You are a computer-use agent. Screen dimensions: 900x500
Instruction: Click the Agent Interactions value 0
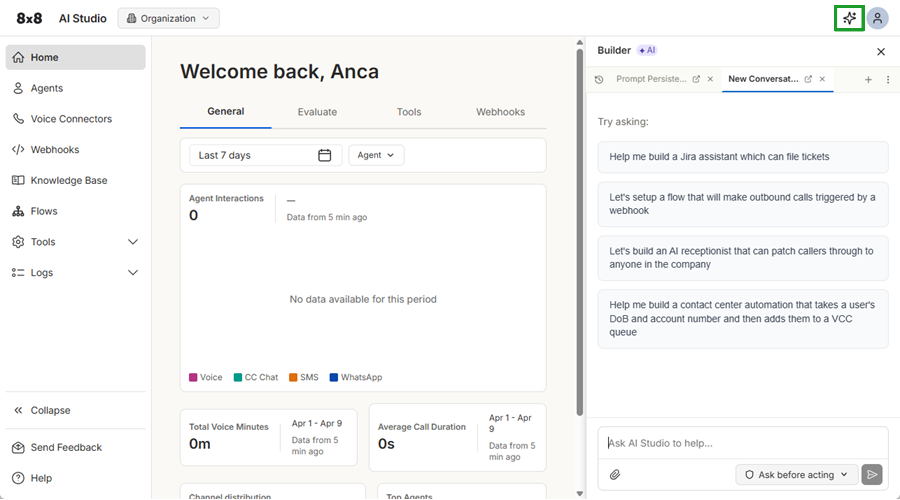pos(193,215)
